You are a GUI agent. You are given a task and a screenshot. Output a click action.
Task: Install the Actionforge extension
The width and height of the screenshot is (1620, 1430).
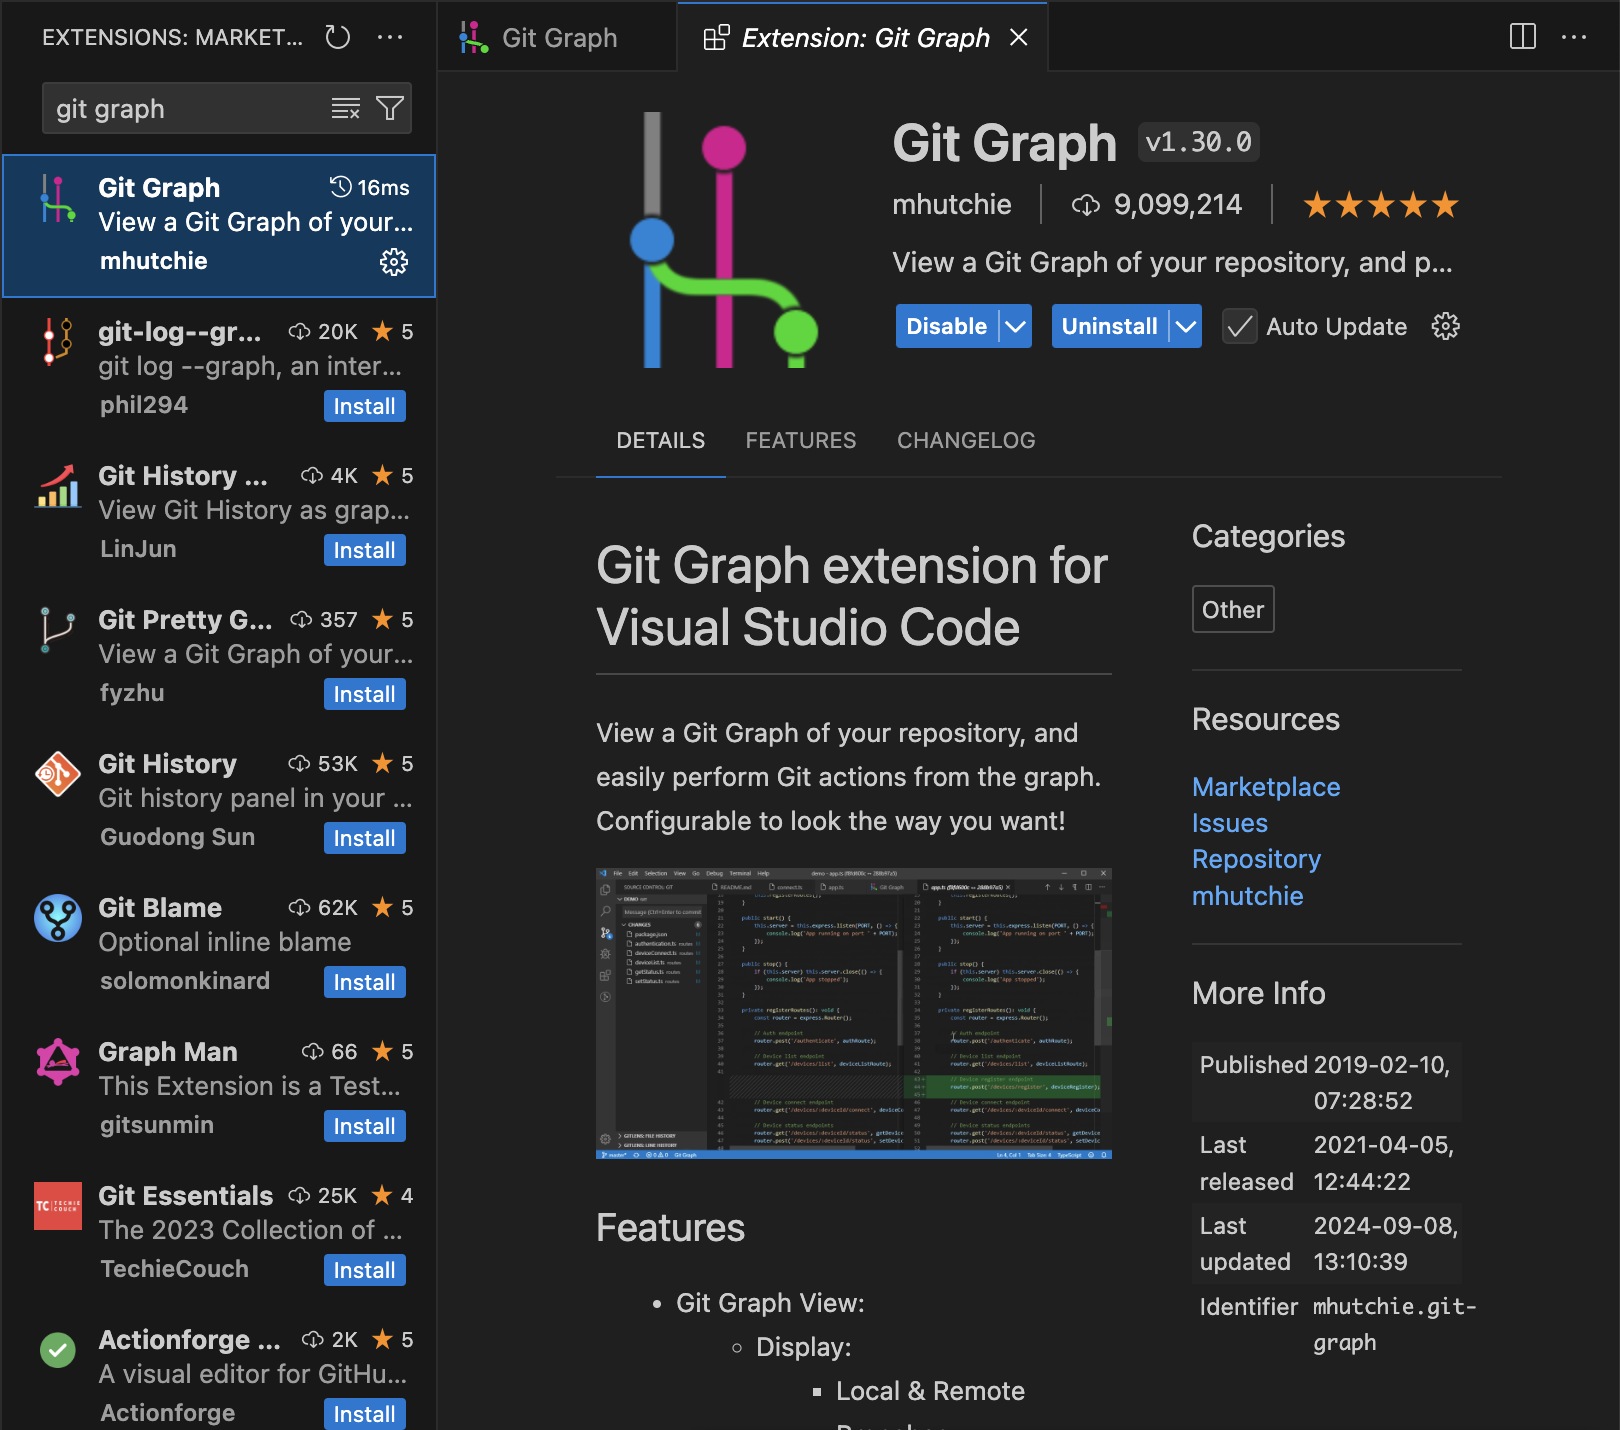coord(364,1414)
